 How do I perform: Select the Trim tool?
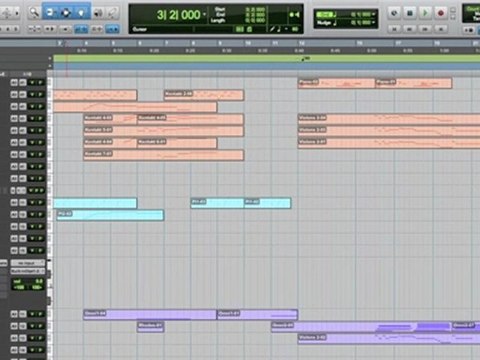click(50, 13)
